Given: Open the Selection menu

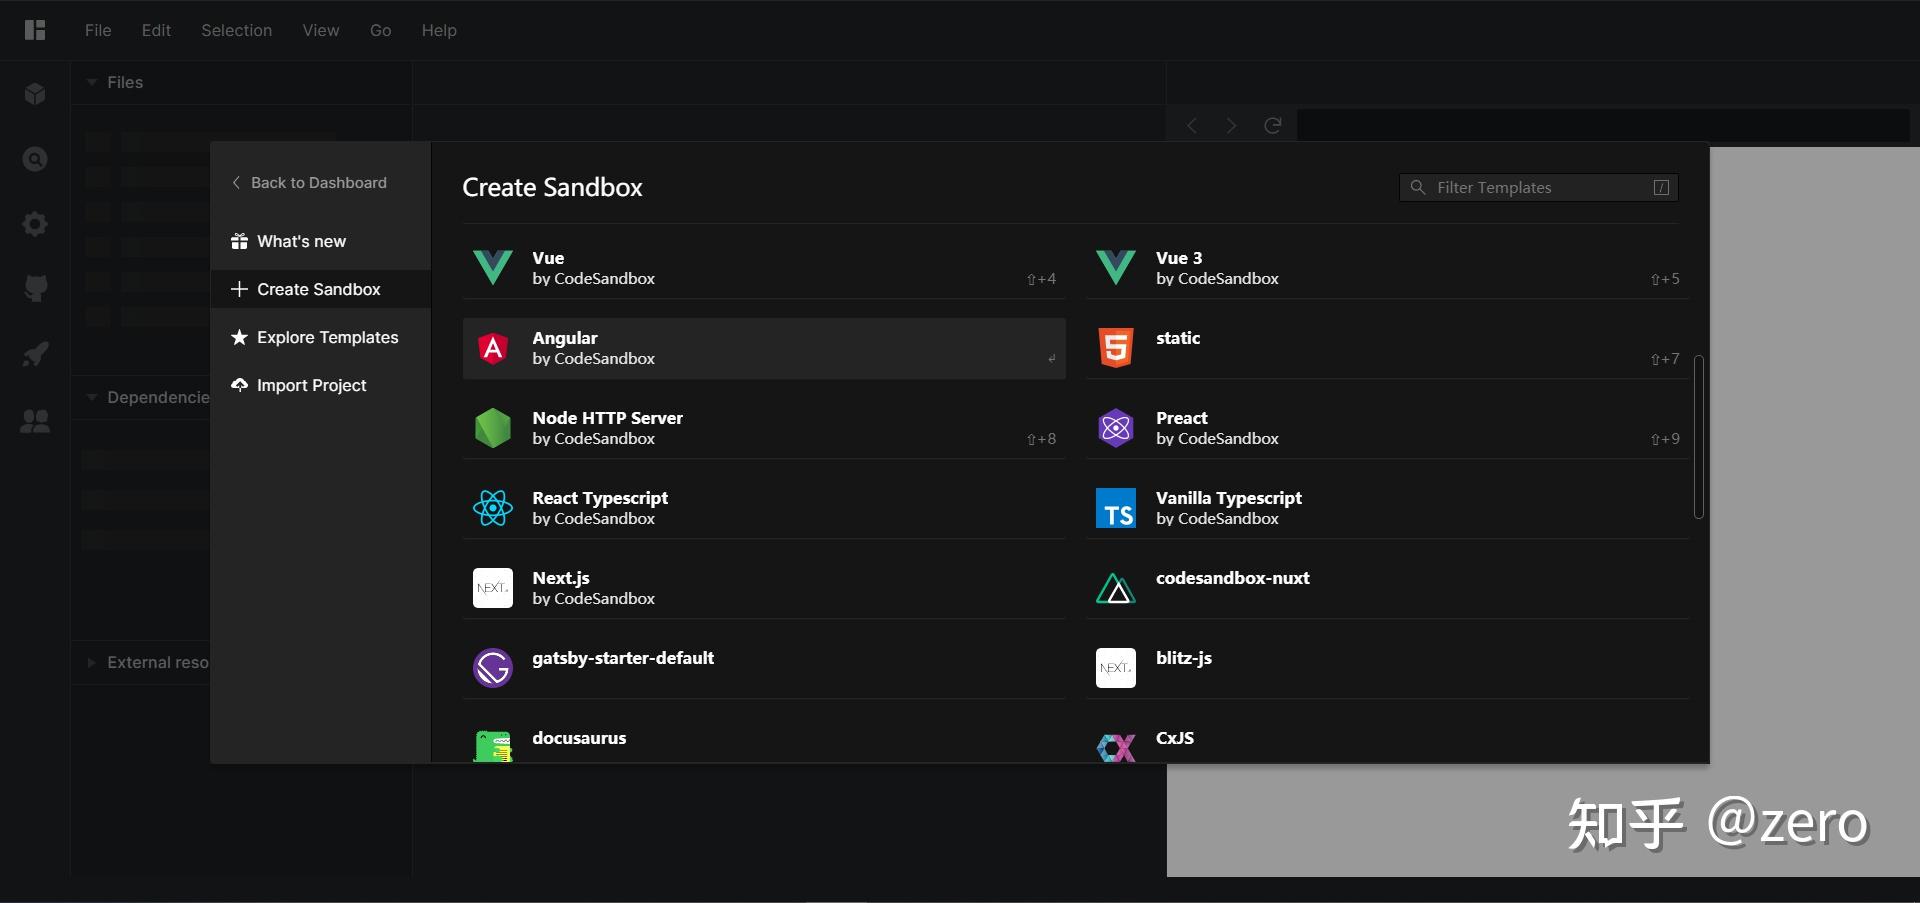Looking at the screenshot, I should point(236,30).
